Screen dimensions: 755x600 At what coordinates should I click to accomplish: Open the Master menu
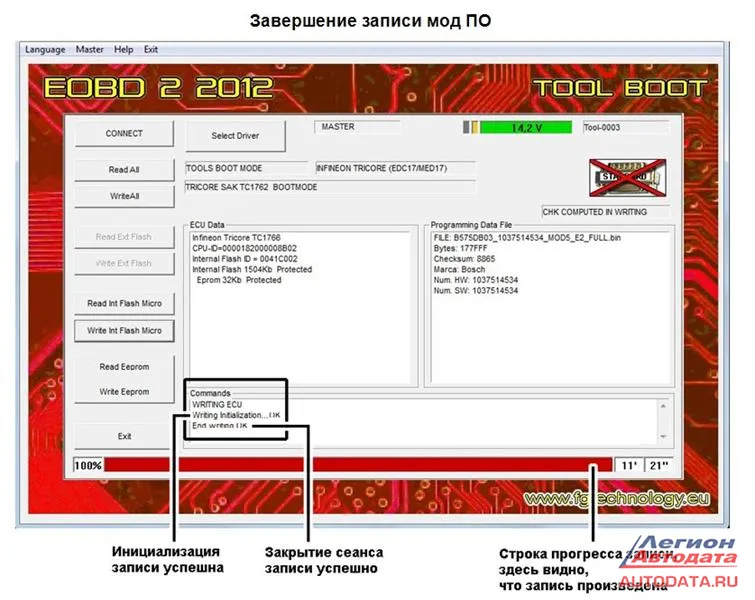click(90, 49)
